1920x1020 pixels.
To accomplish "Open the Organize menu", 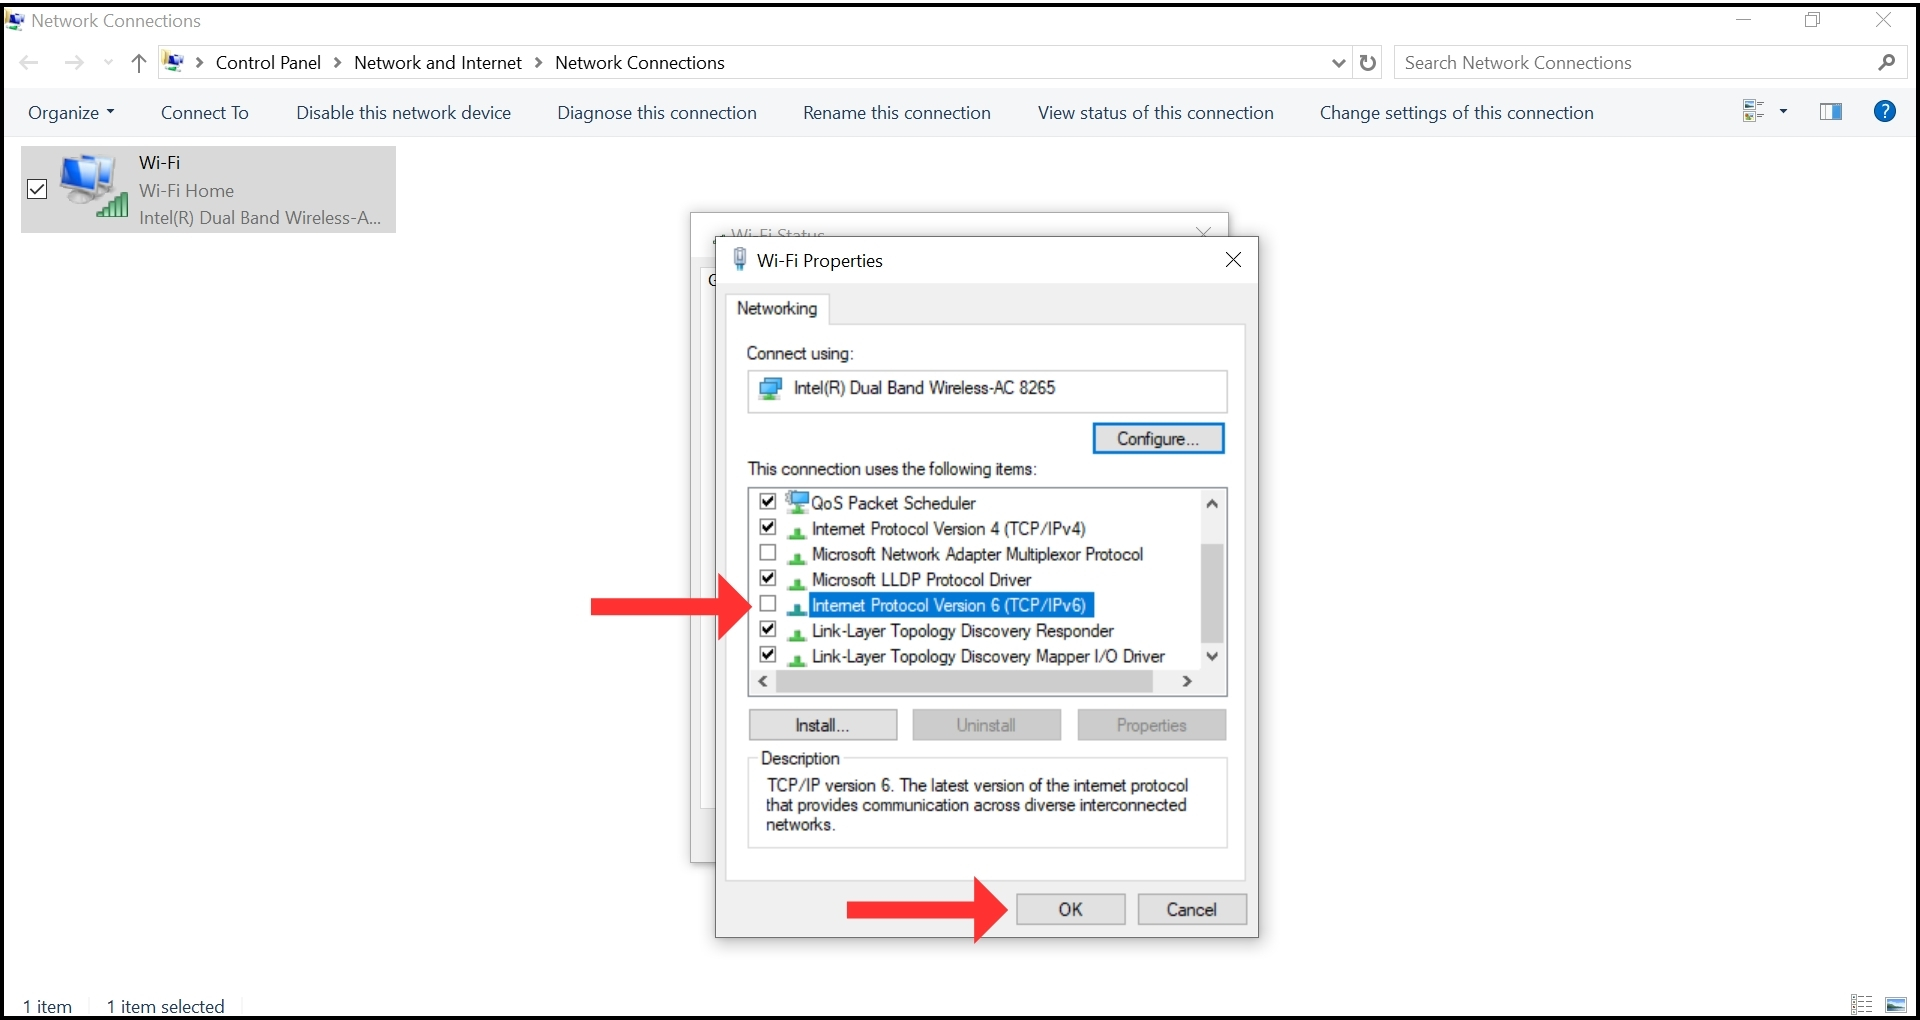I will pos(71,113).
